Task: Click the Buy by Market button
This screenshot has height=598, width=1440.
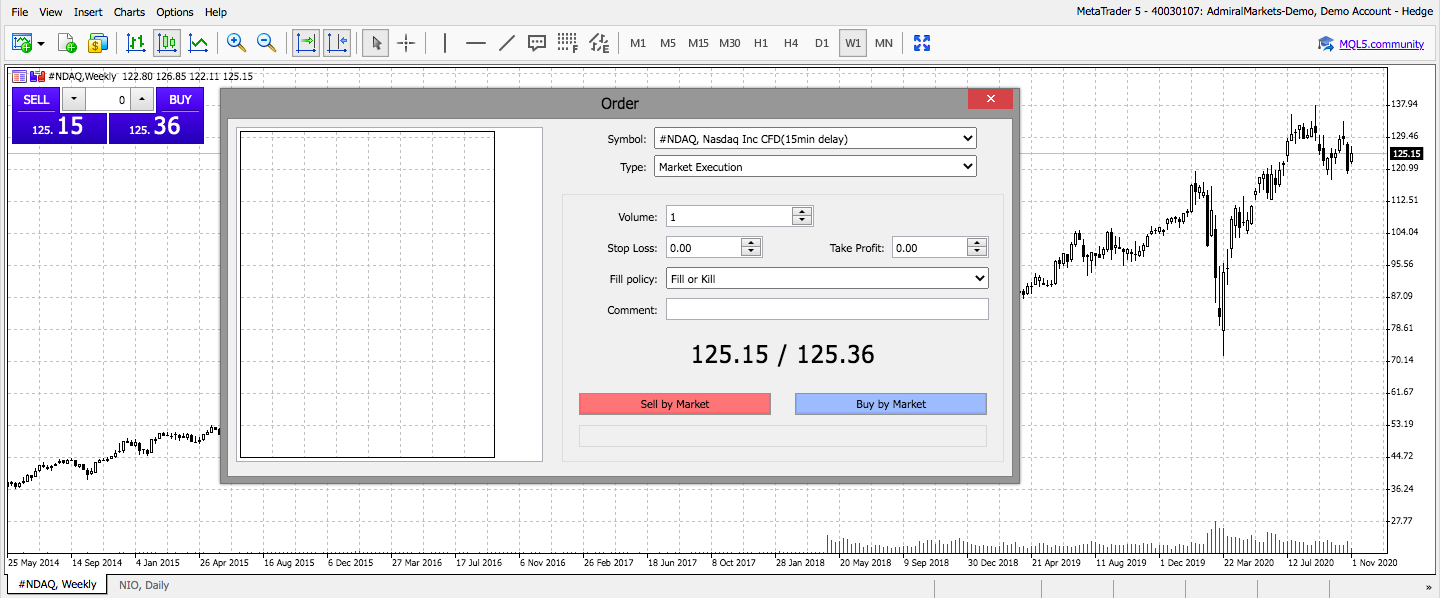Action: pyautogui.click(x=891, y=404)
